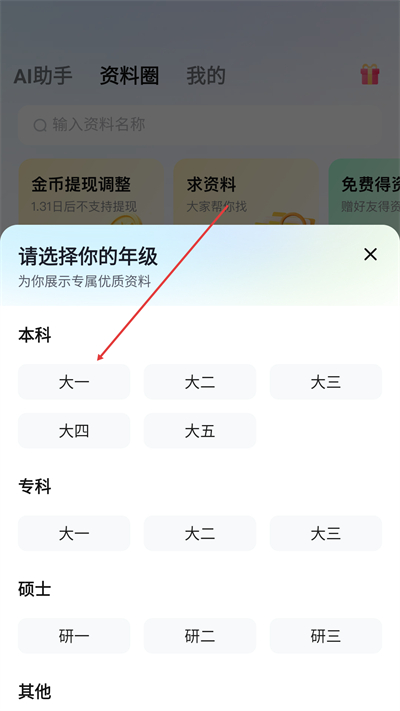
Task: Open the 求资料 card
Action: click(246, 192)
